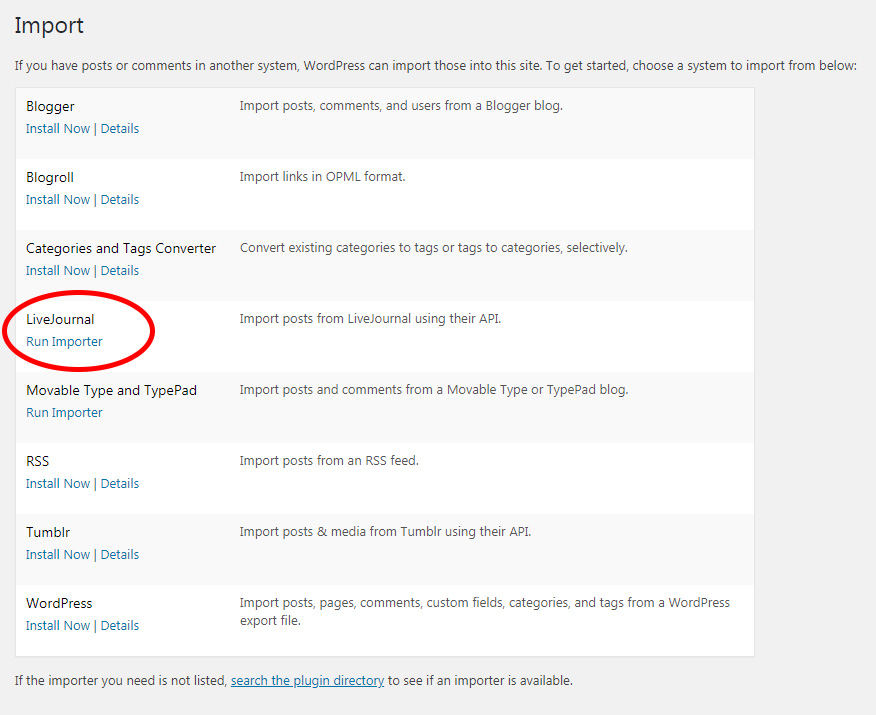Run the LiveJournal importer

63,341
